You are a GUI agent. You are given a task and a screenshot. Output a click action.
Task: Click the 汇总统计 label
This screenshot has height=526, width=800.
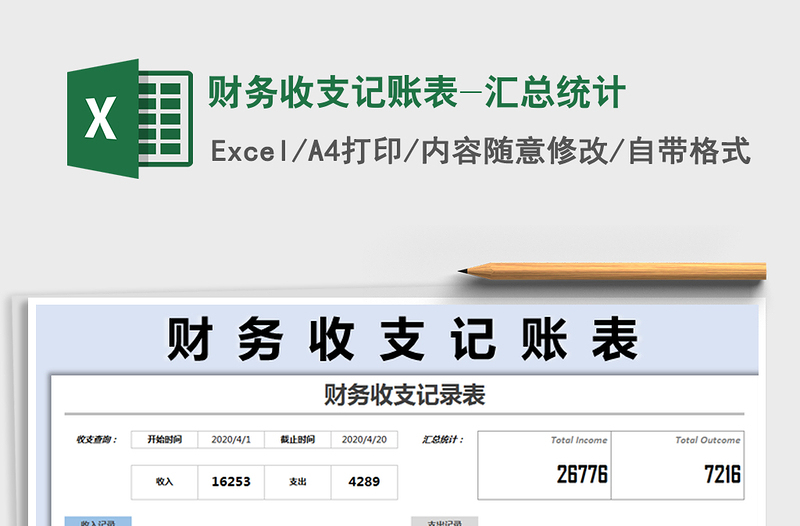(443, 439)
